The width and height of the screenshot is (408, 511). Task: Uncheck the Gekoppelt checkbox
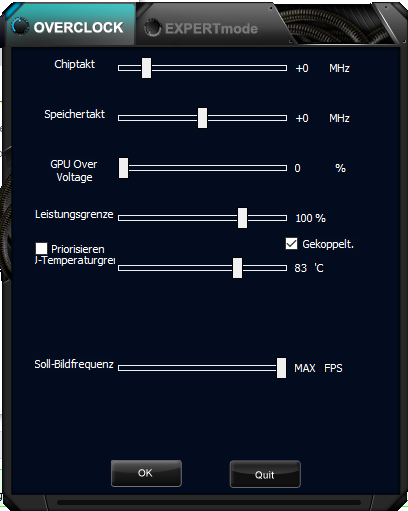coord(291,244)
